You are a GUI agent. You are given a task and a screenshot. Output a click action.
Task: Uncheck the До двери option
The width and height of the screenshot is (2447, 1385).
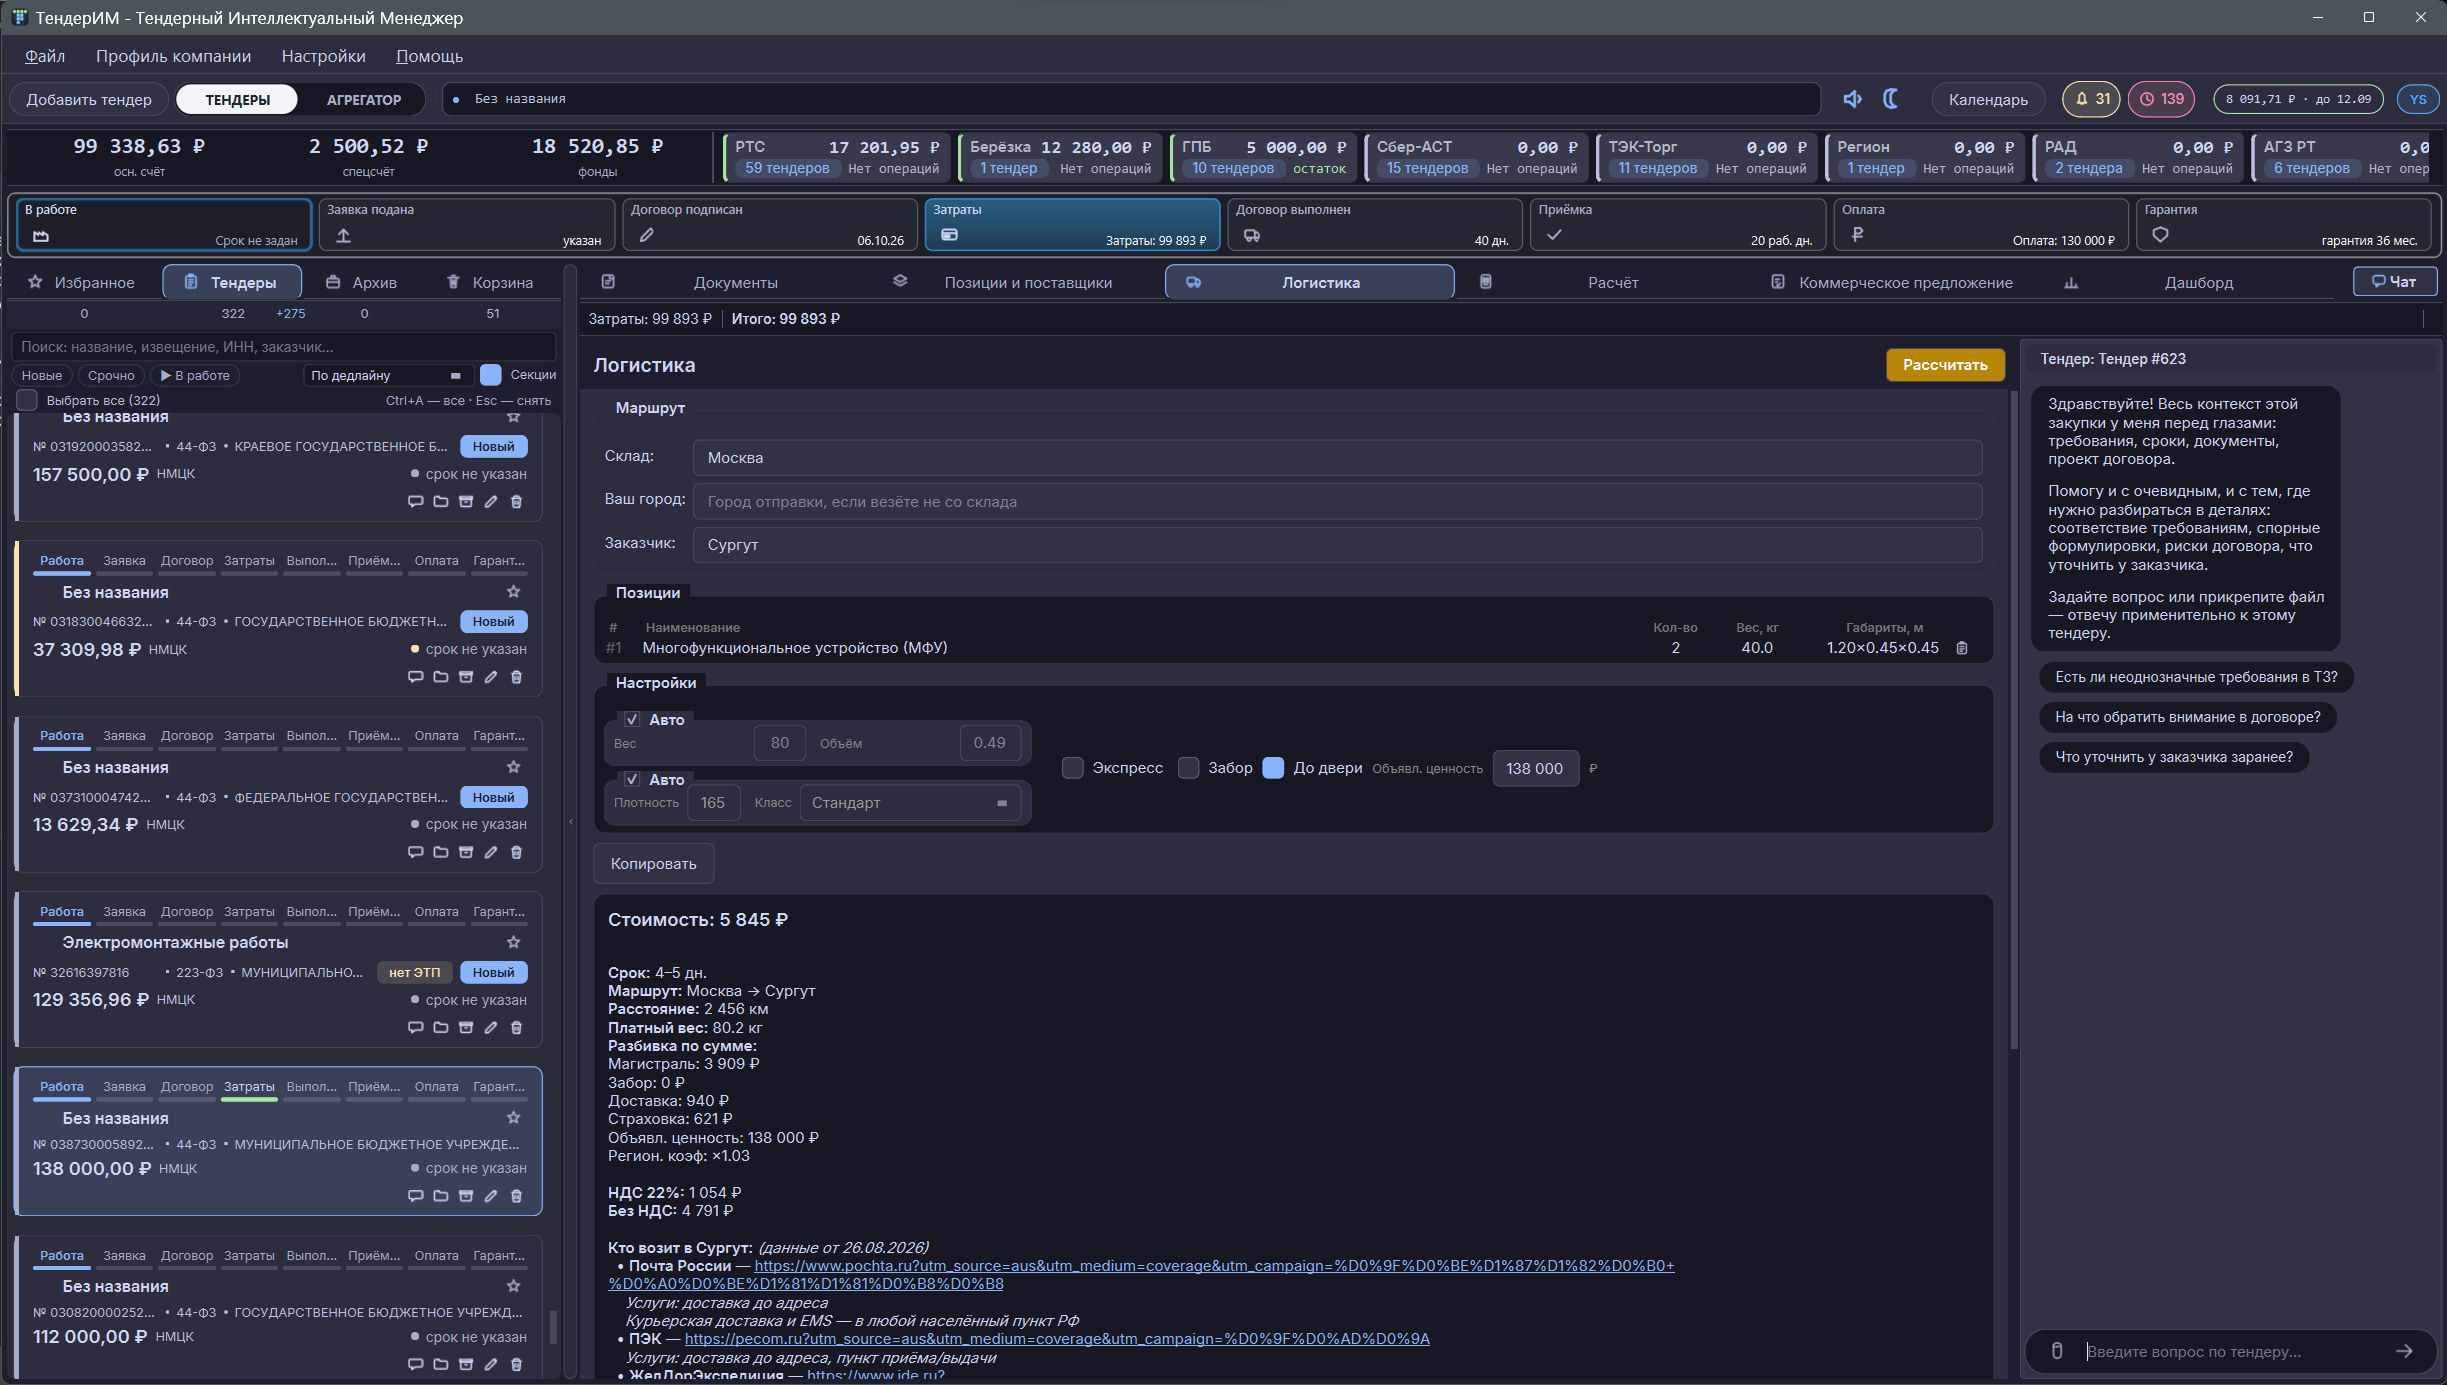(x=1273, y=768)
